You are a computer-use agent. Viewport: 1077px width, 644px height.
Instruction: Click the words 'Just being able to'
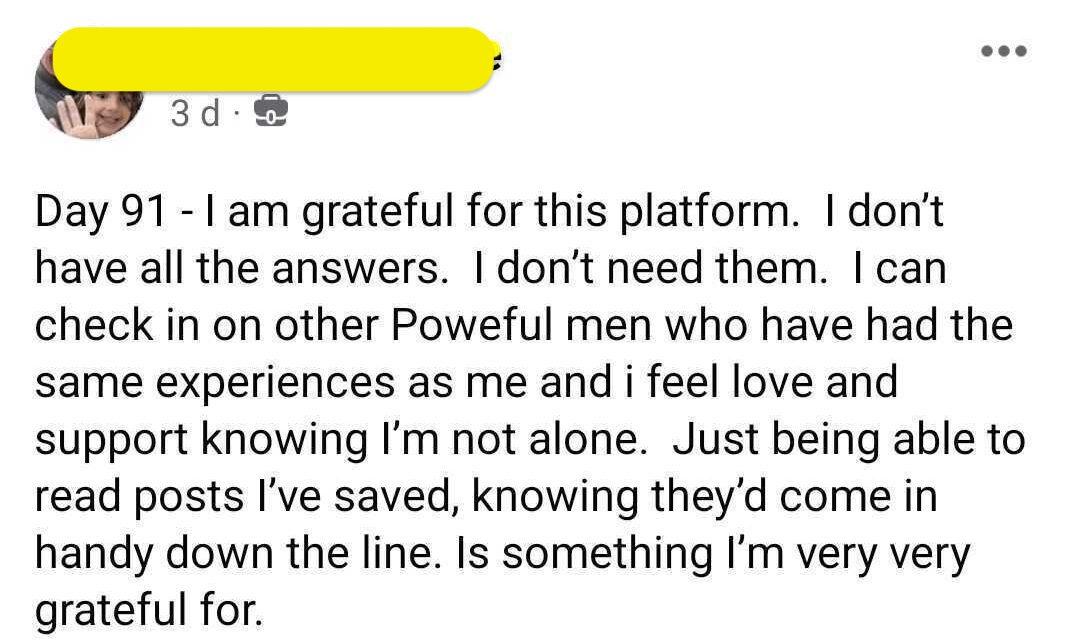click(849, 439)
